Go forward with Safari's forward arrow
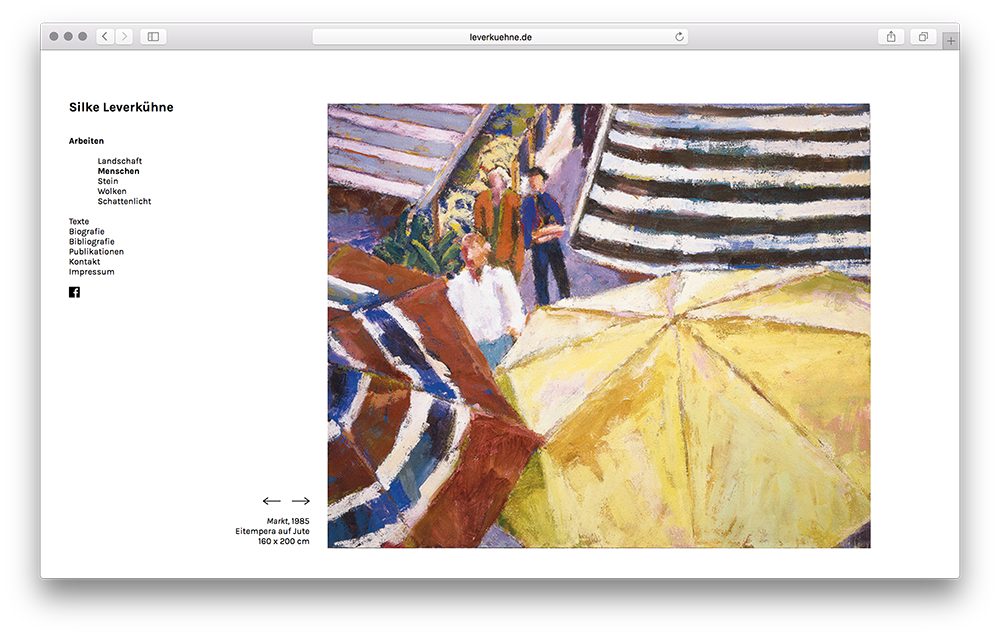The width and height of the screenshot is (1000, 636). pos(124,37)
